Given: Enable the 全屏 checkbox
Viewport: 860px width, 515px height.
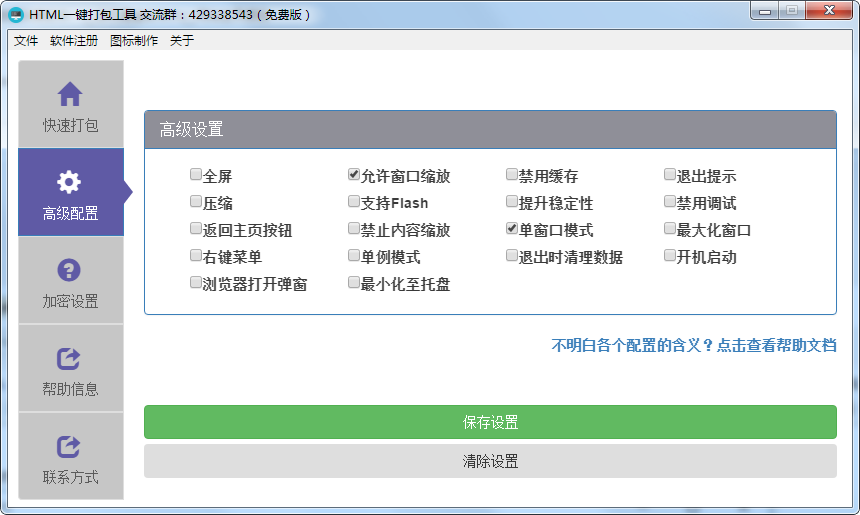Looking at the screenshot, I should pyautogui.click(x=196, y=174).
